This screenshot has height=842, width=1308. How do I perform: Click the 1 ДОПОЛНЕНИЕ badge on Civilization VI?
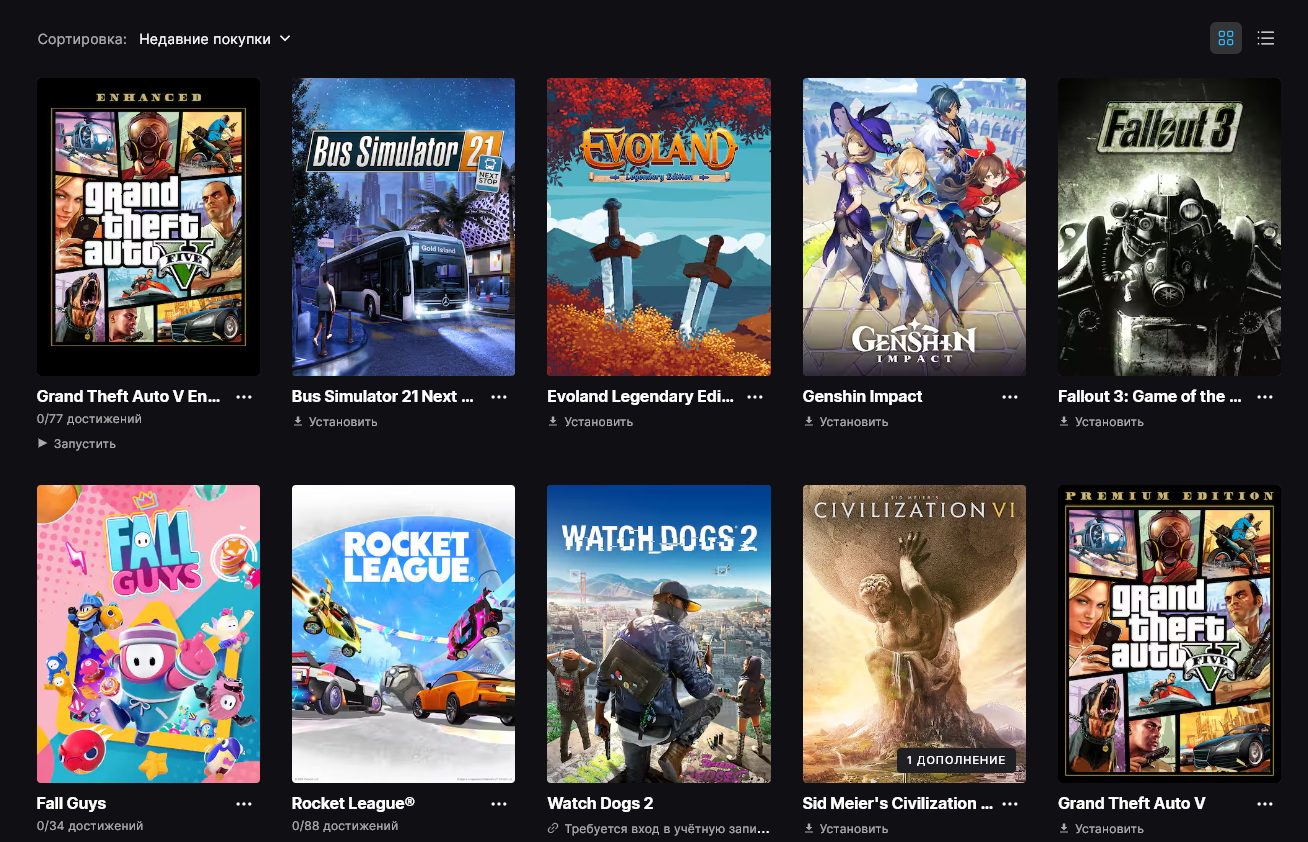(x=956, y=760)
